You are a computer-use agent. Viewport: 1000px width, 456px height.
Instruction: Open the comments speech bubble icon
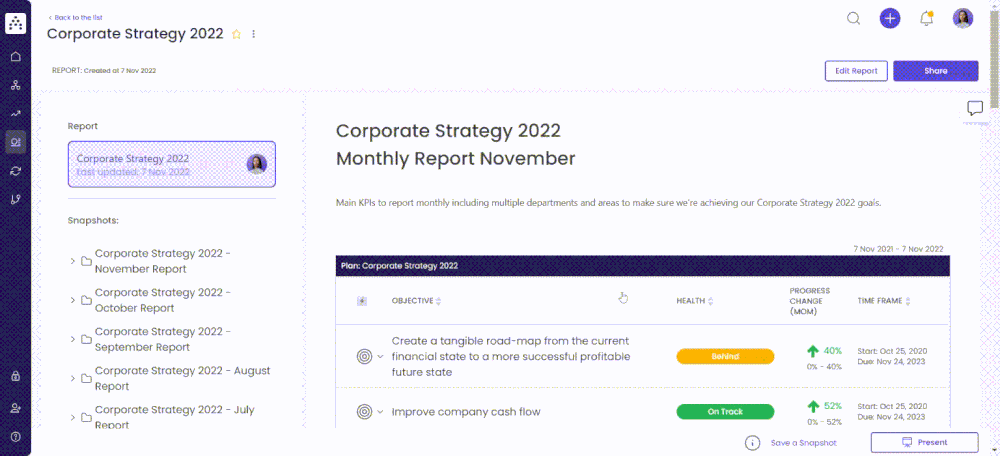click(975, 108)
